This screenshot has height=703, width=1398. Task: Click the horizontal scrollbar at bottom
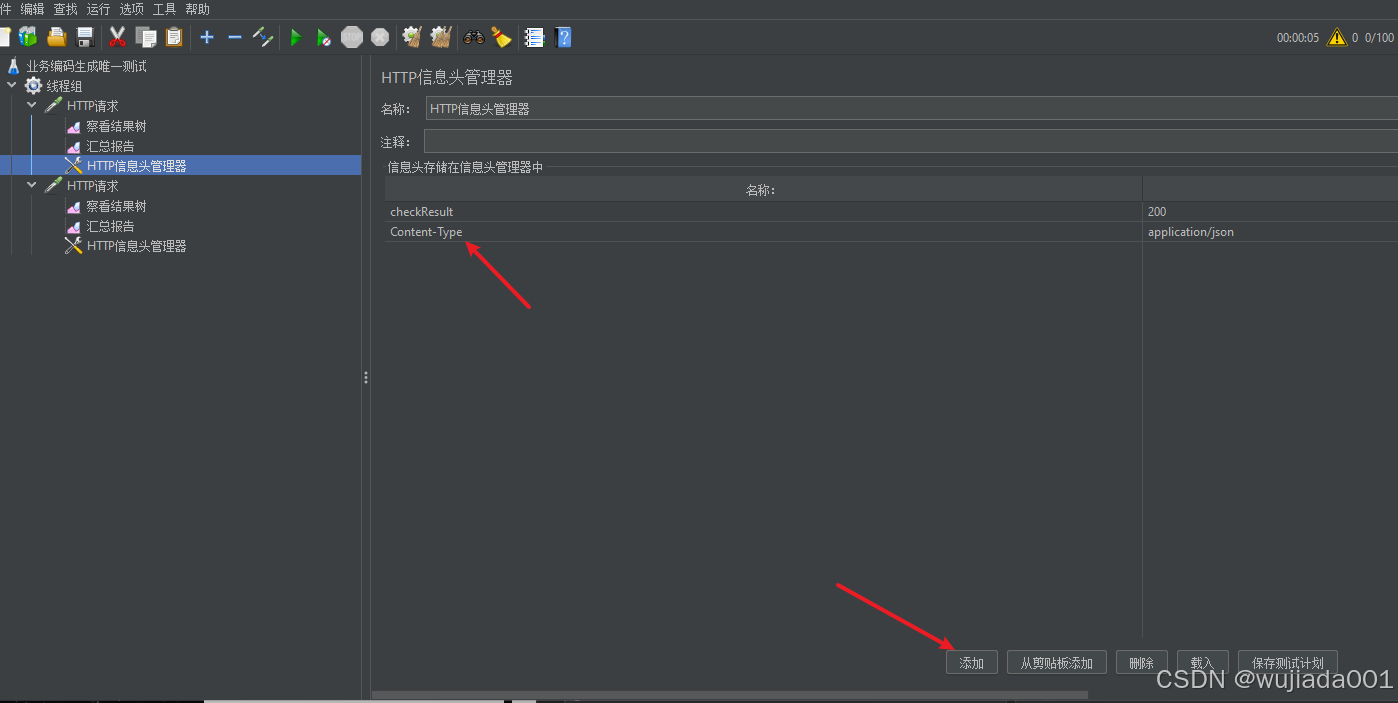click(730, 694)
